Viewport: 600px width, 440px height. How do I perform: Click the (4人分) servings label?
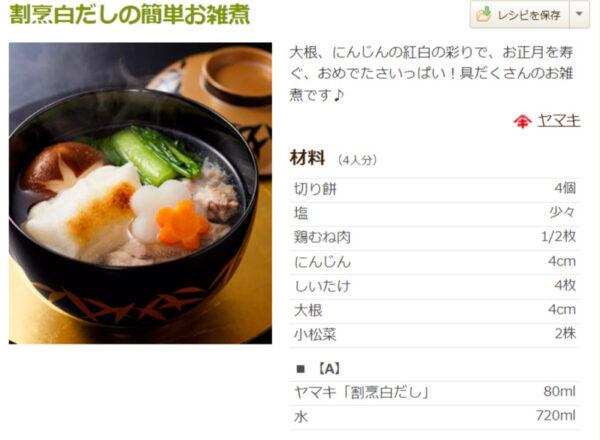[x=357, y=160]
